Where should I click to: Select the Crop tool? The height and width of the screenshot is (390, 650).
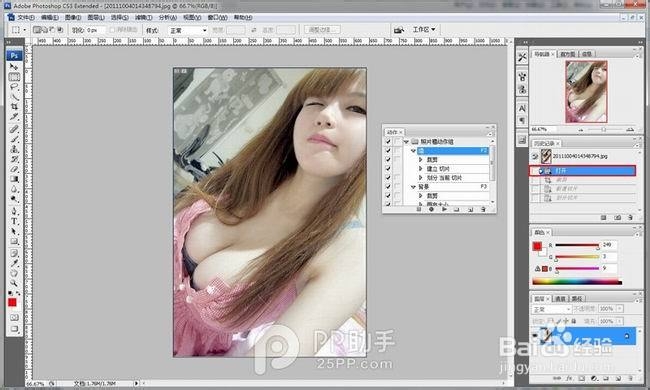pyautogui.click(x=14, y=107)
